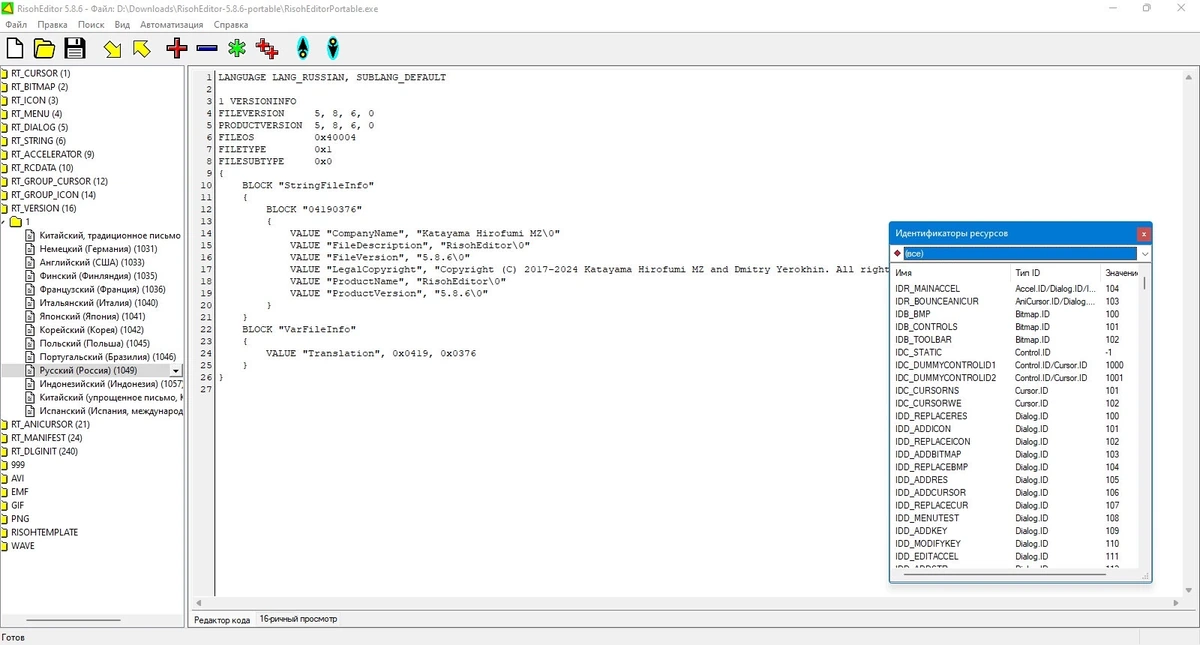
Task: Open the resource identifiers filter combo box
Action: point(1021,254)
